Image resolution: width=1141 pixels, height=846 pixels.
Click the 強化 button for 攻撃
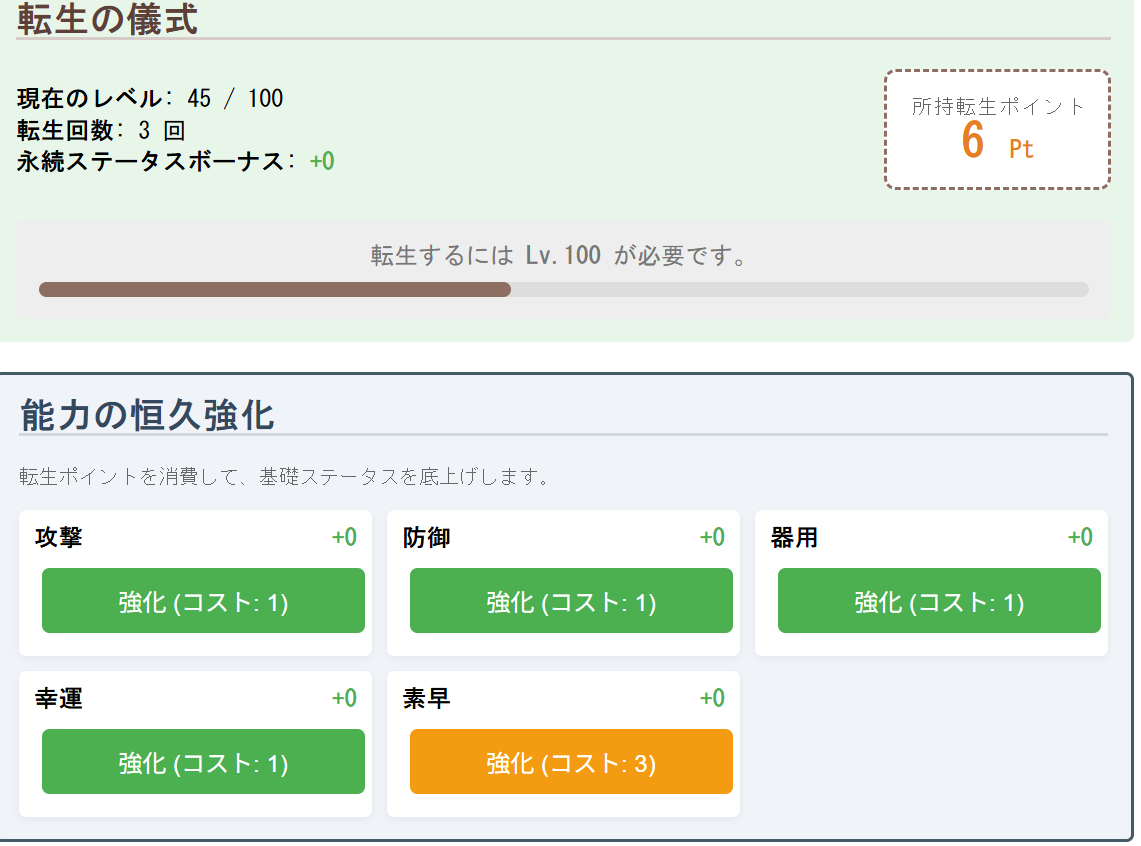(202, 601)
